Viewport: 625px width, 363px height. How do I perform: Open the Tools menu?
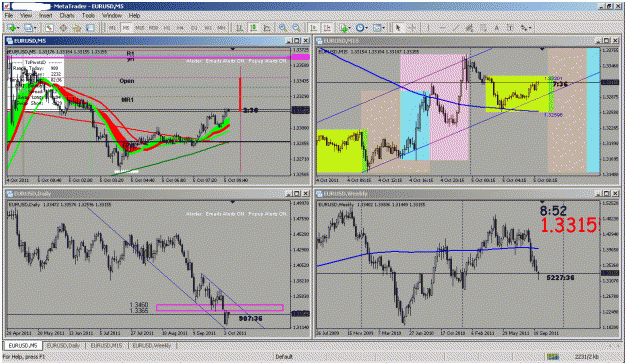pos(88,16)
